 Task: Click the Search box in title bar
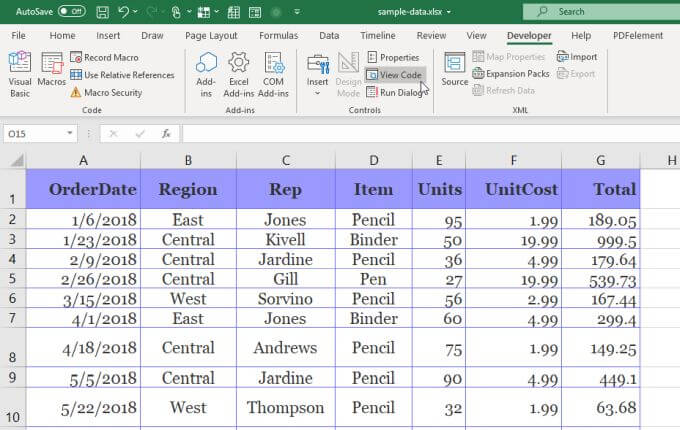[602, 12]
